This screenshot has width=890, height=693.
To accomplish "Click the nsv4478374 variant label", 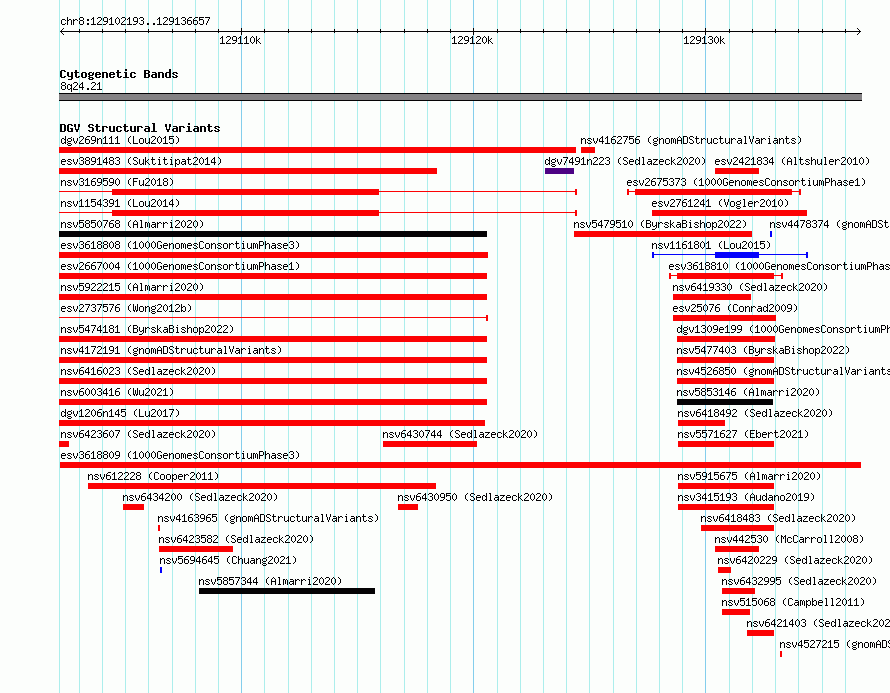I will click(829, 224).
